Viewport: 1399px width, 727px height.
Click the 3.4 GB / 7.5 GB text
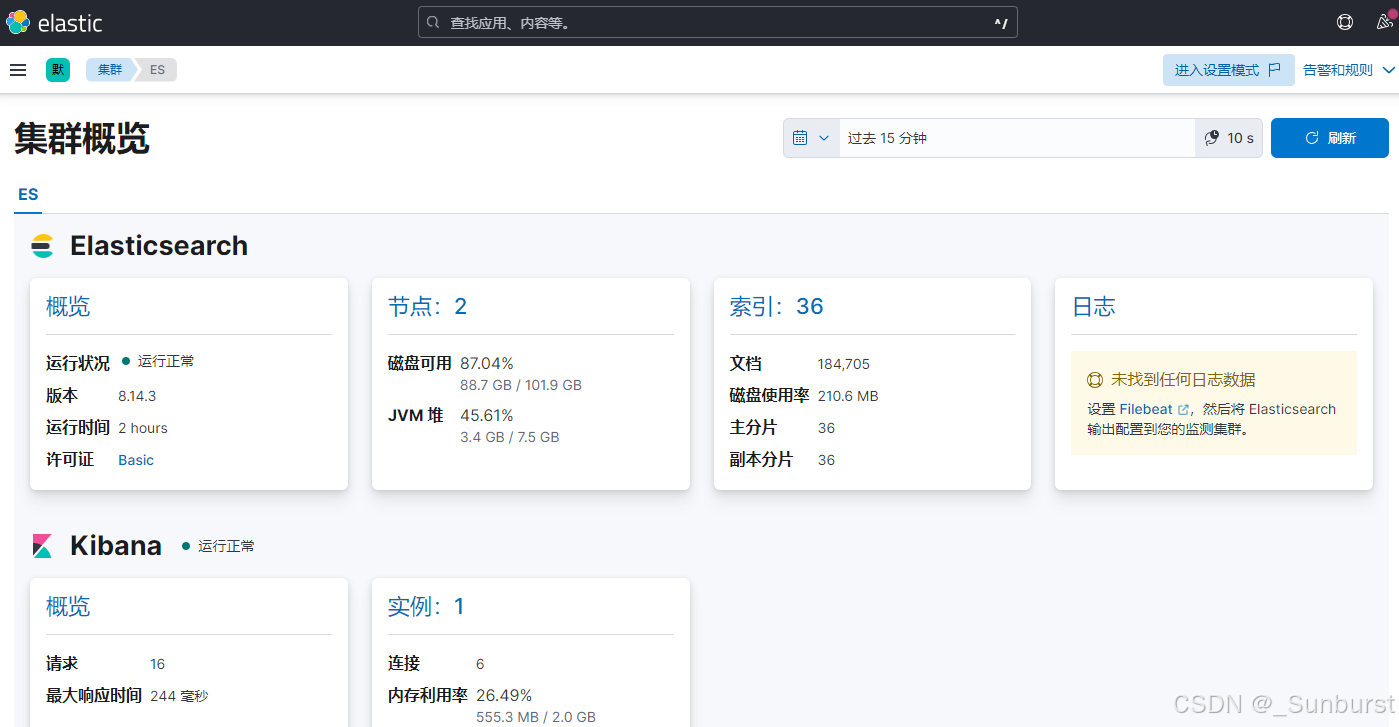click(x=510, y=437)
